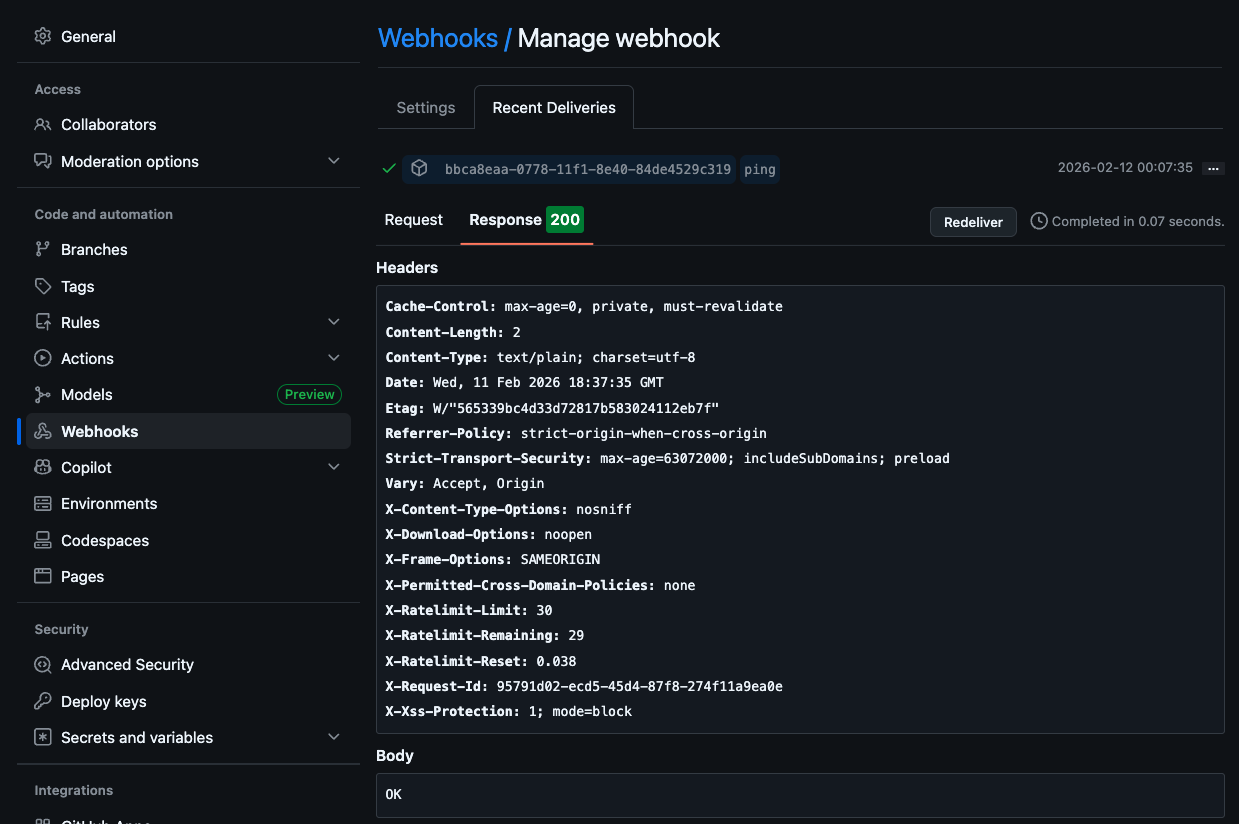This screenshot has height=824, width=1239.
Task: Click the Collaborators people icon
Action: point(42,125)
